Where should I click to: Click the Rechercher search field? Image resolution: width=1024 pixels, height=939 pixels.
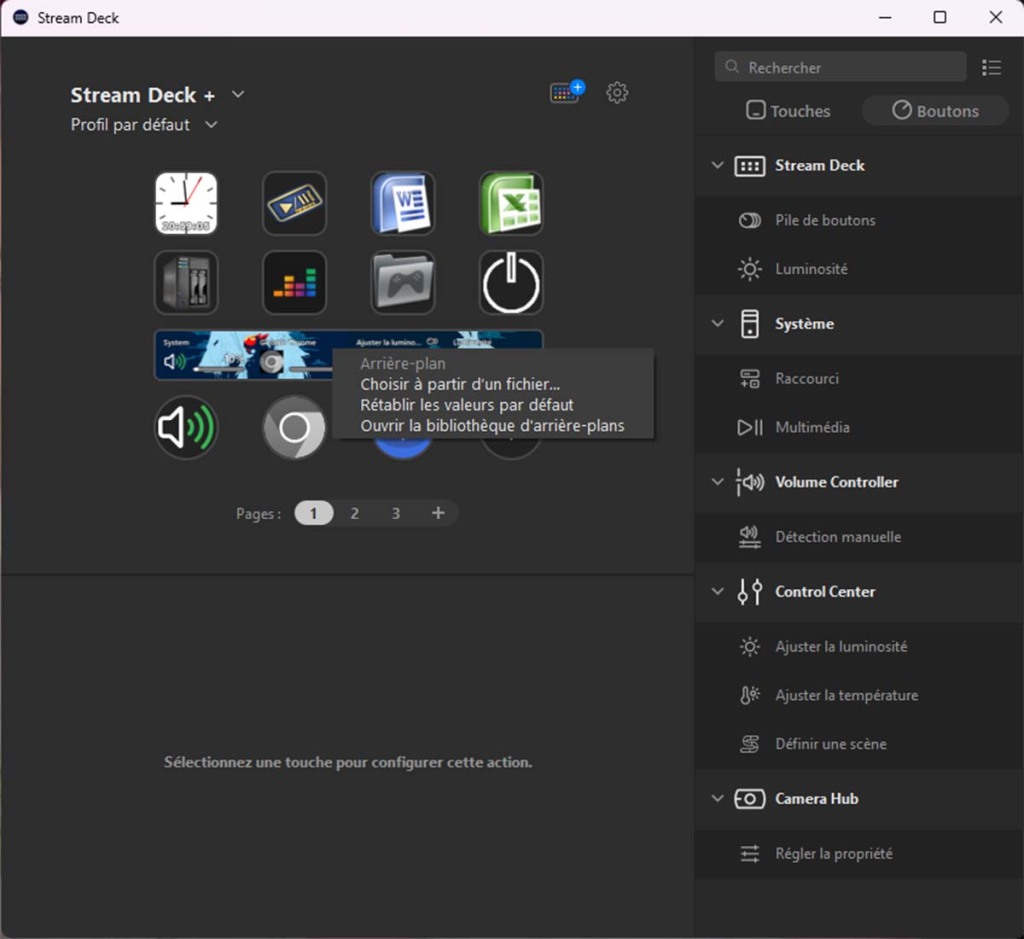[840, 67]
